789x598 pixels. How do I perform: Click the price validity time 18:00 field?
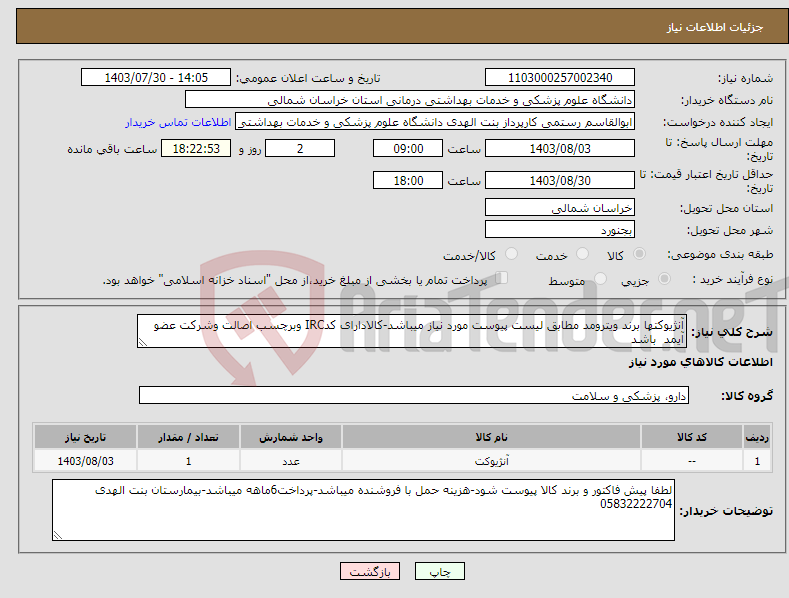[408, 180]
